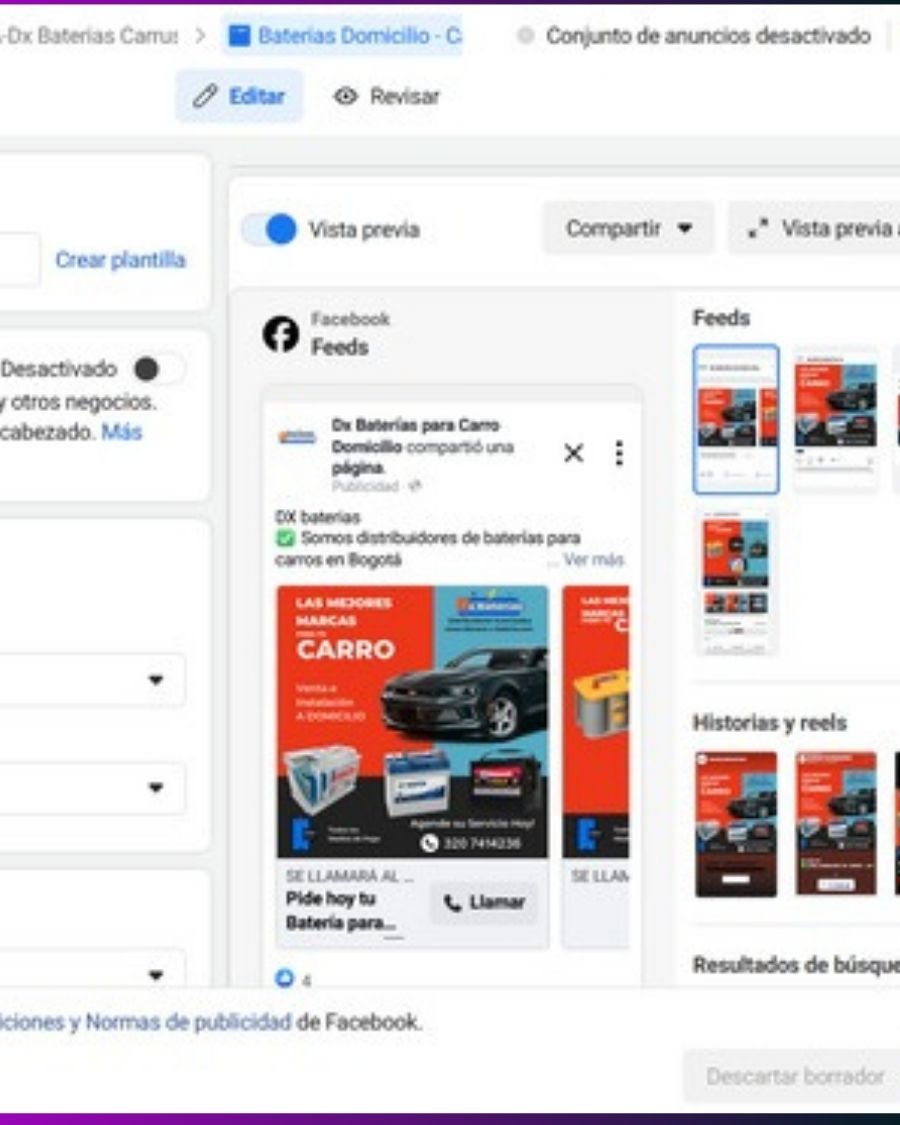Select second Historias y reels thumbnail
Viewport: 900px width, 1125px height.
[835, 824]
